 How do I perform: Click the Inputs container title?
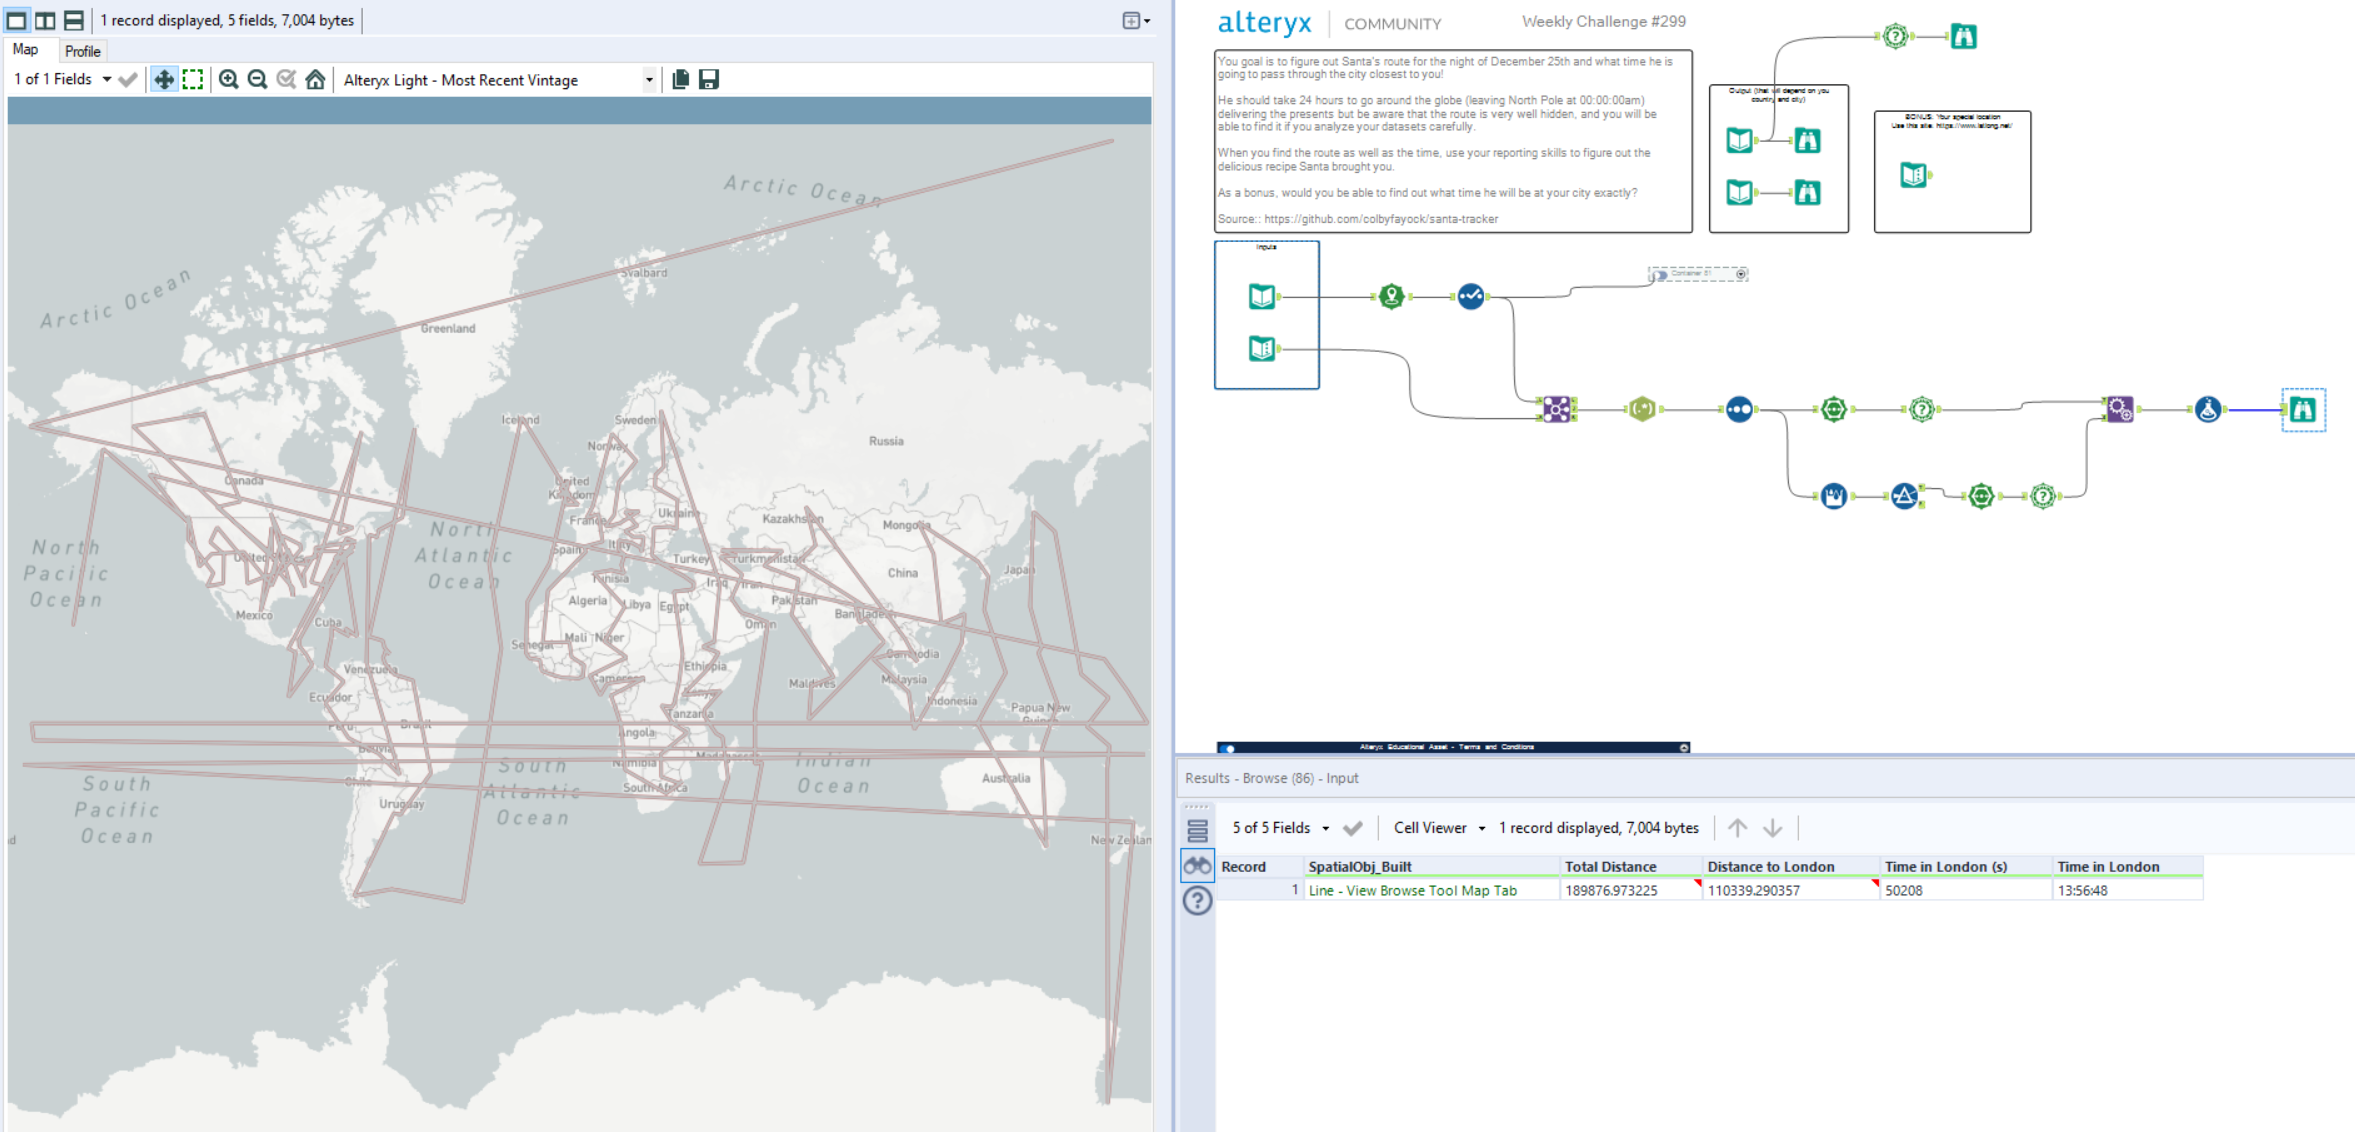pyautogui.click(x=1266, y=247)
